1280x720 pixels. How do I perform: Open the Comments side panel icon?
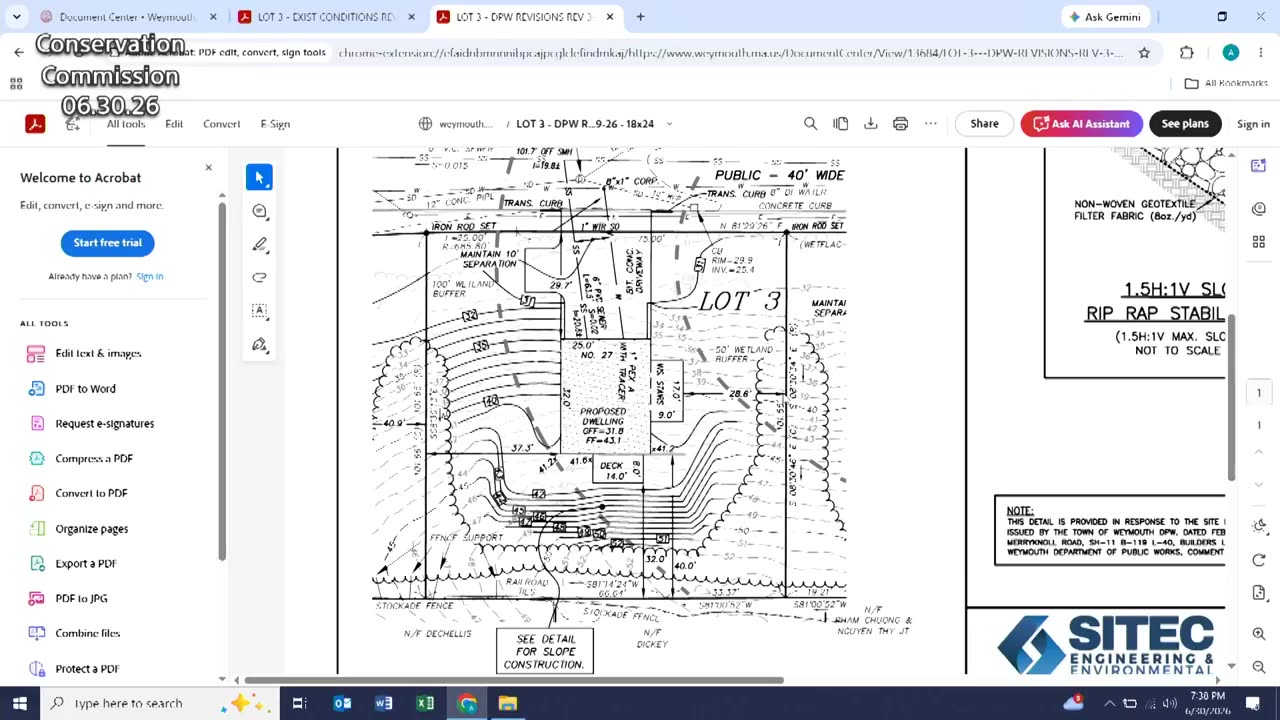click(x=1258, y=208)
